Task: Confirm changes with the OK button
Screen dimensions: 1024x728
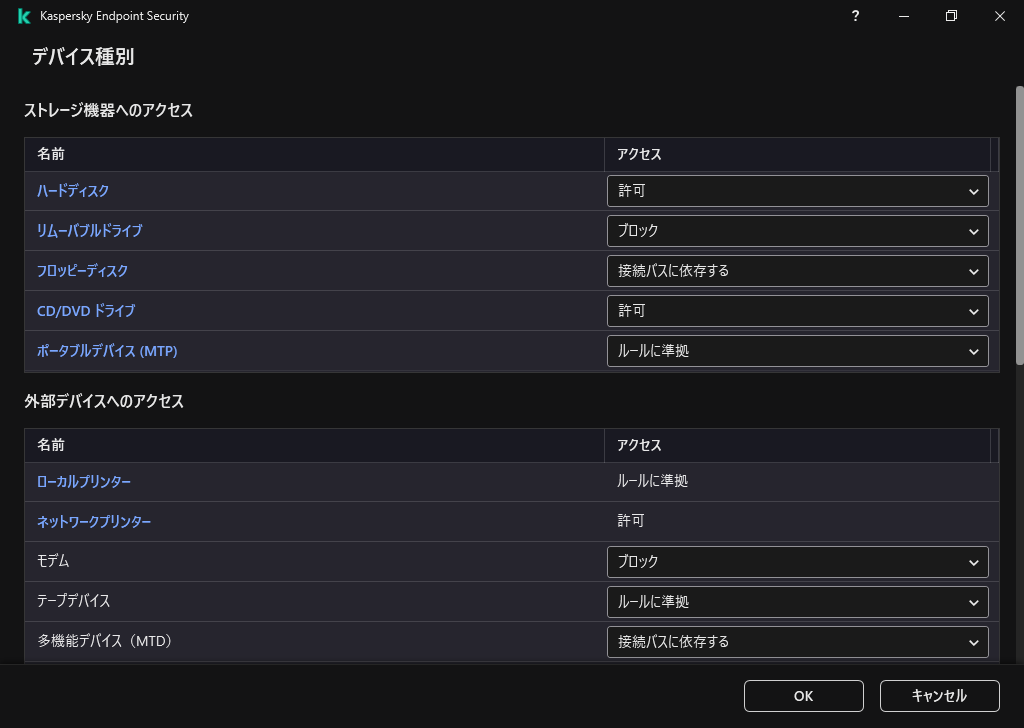Action: click(803, 696)
